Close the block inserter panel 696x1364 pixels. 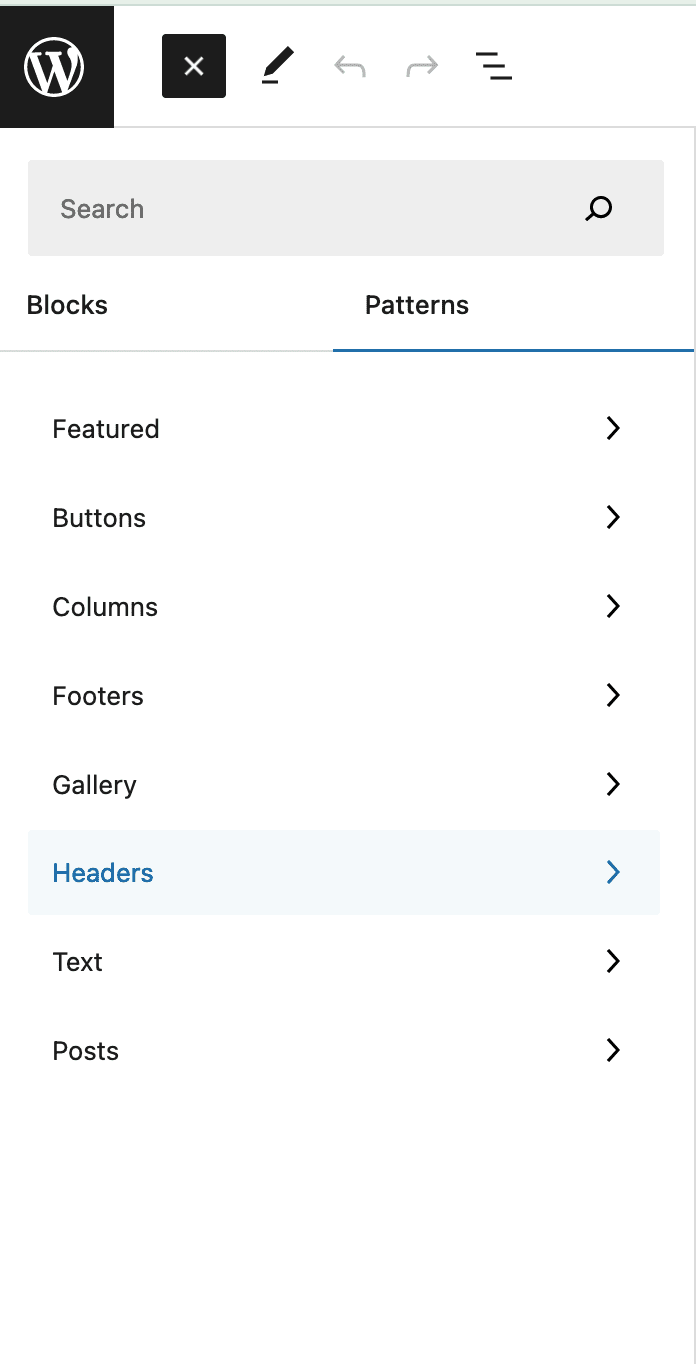tap(193, 66)
